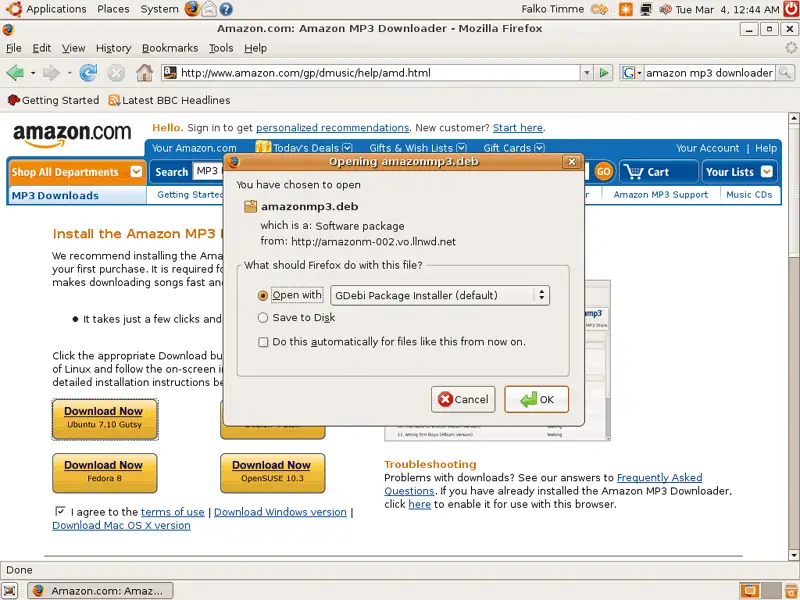Viewport: 800px width, 600px height.
Task: Click the Firefox taskbar window button
Action: (100, 591)
